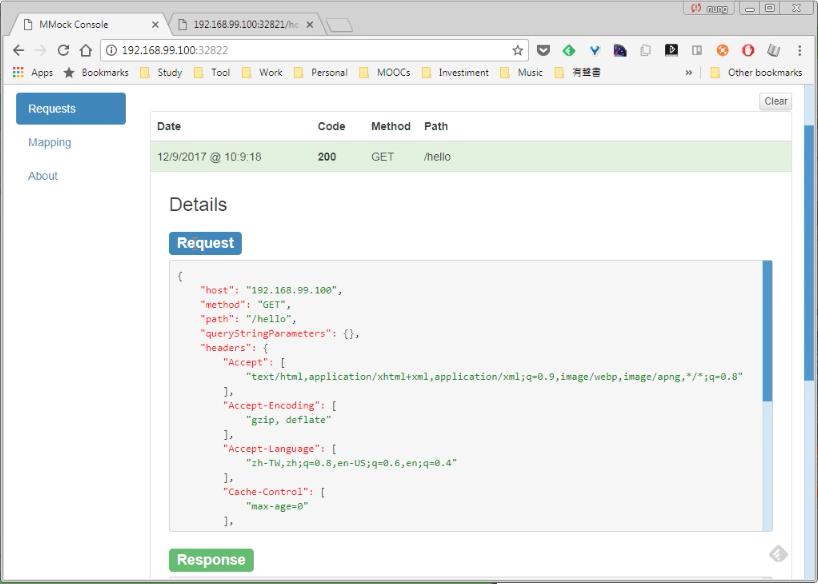This screenshot has width=818, height=584.
Task: Bookmark this page with the star icon
Action: tap(517, 50)
